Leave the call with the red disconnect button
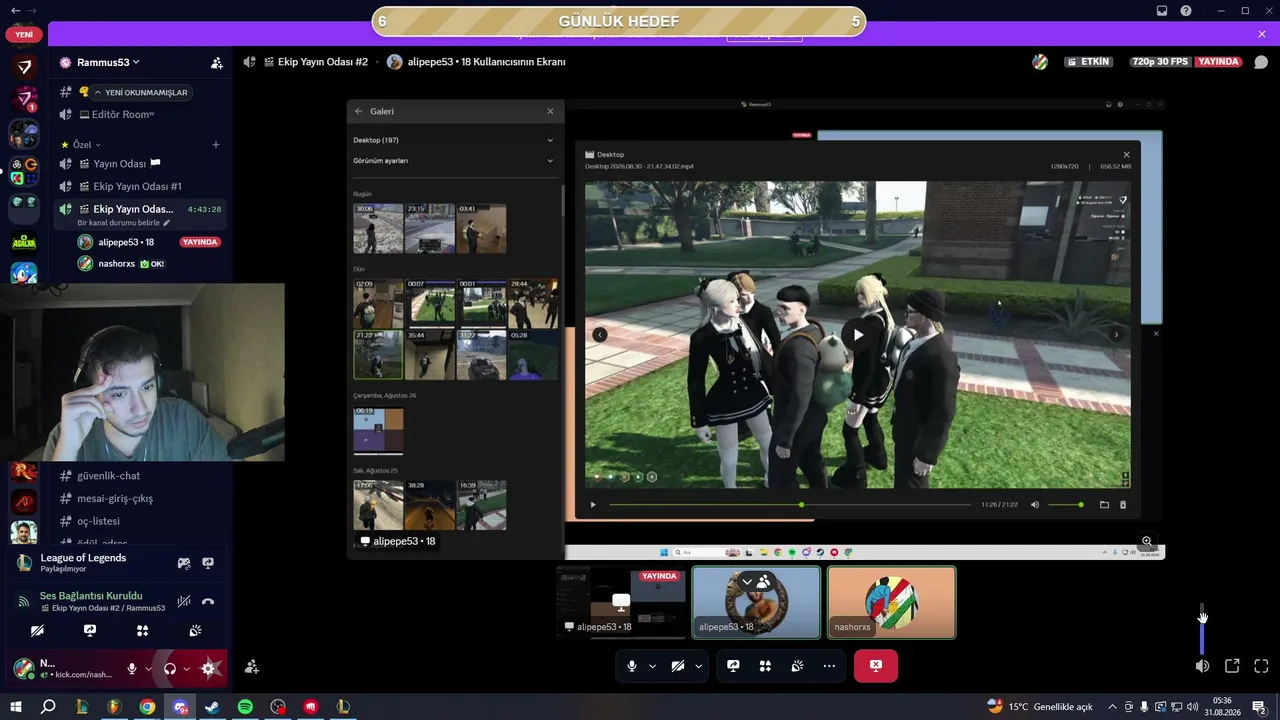This screenshot has height=720, width=1280. 876,666
